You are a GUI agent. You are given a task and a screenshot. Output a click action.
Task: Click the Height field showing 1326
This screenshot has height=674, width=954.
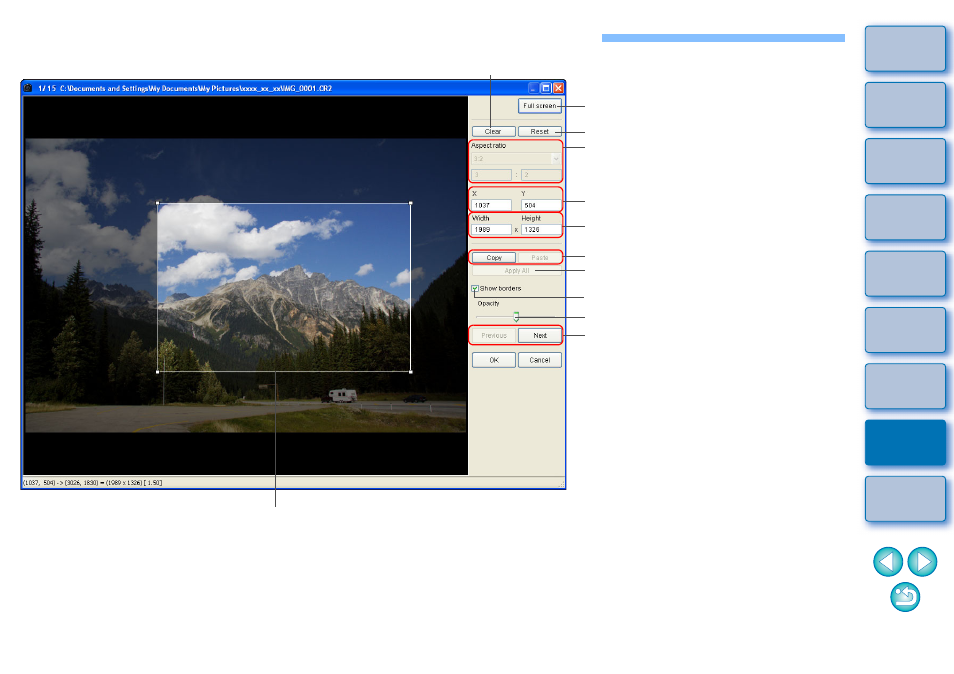click(541, 230)
